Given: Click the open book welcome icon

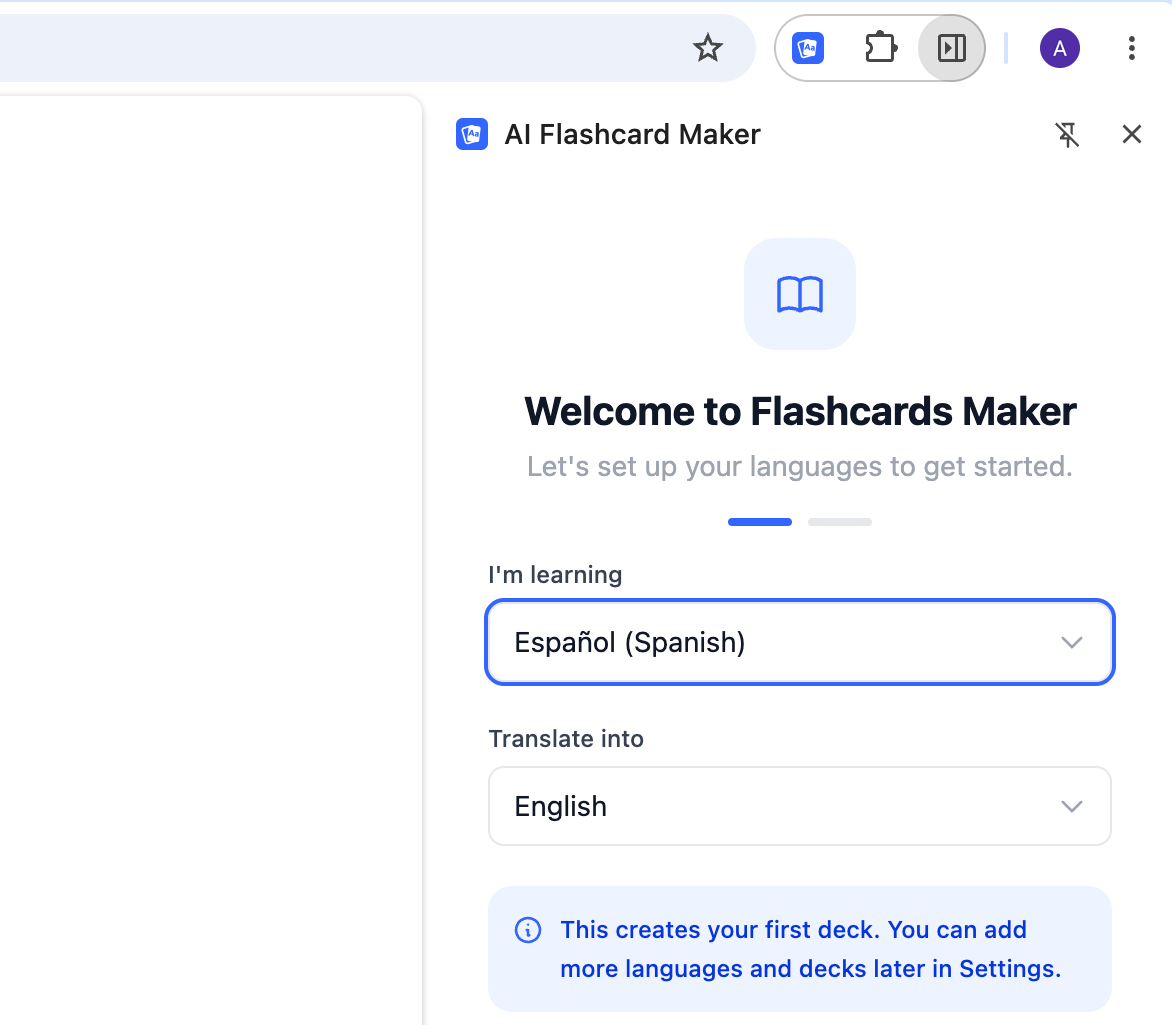Looking at the screenshot, I should point(800,294).
